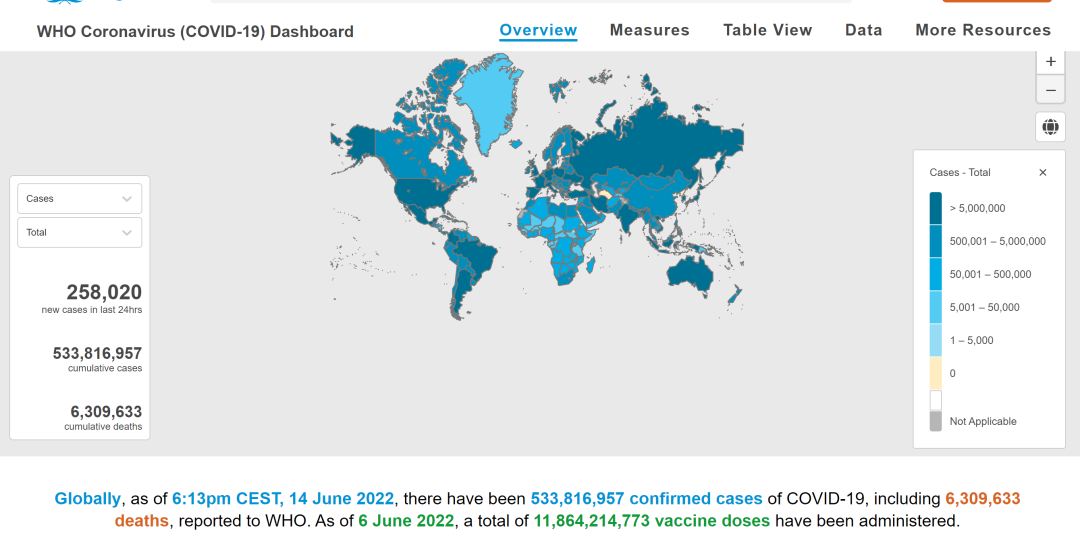Select the zero cases legend swatch
Image resolution: width=1080 pixels, height=547 pixels.
pos(935,373)
